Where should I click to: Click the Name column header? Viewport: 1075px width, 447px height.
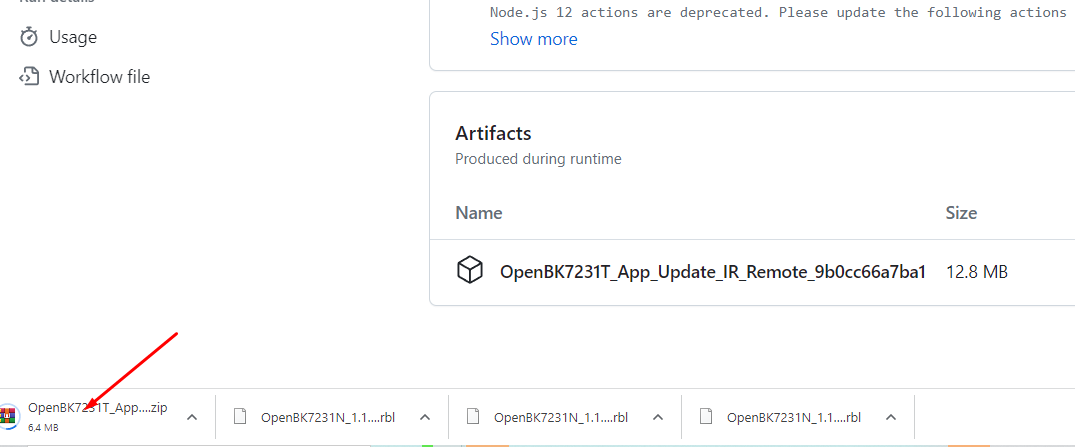pos(479,213)
